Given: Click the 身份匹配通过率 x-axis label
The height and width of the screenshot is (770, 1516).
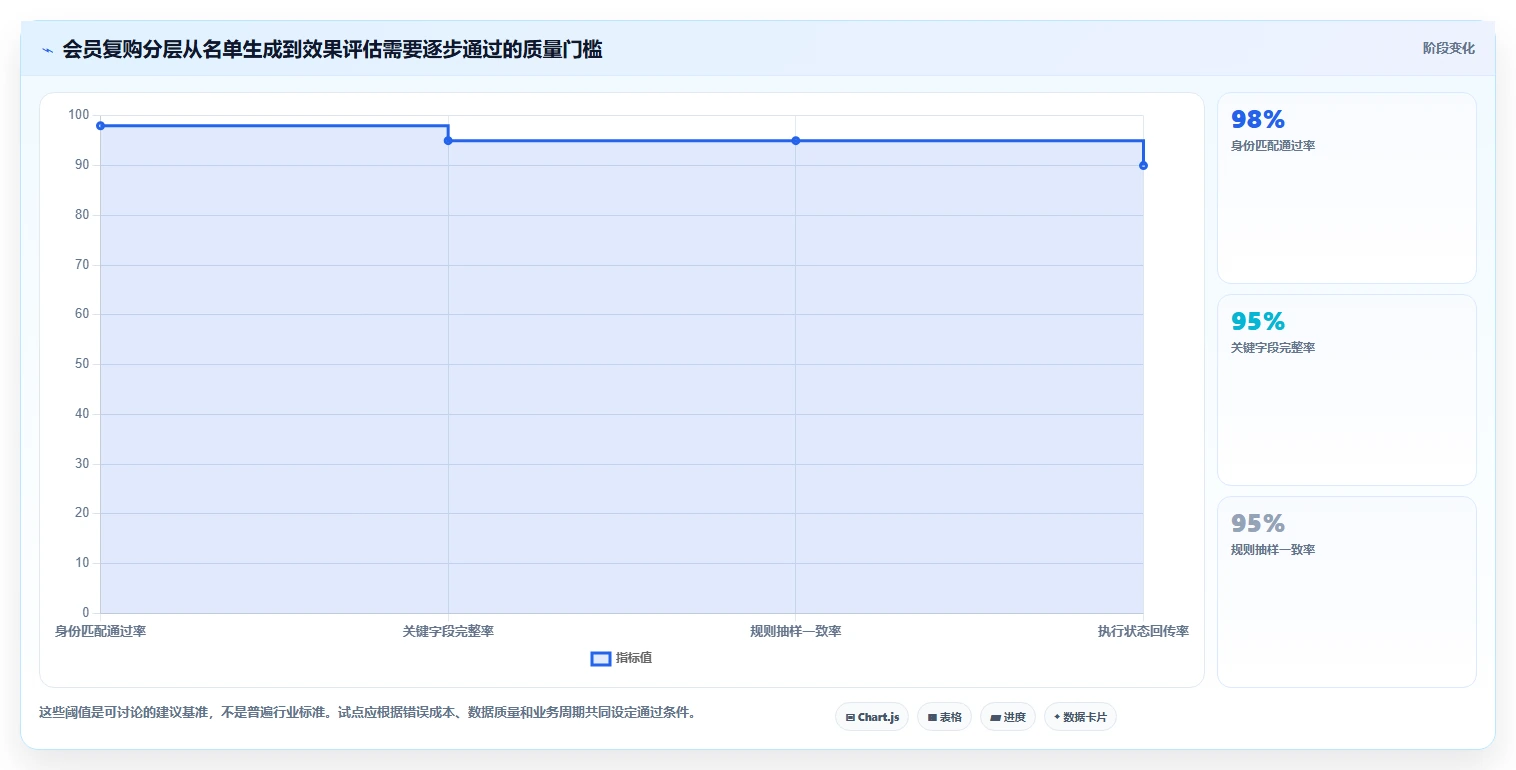Looking at the screenshot, I should tap(100, 632).
